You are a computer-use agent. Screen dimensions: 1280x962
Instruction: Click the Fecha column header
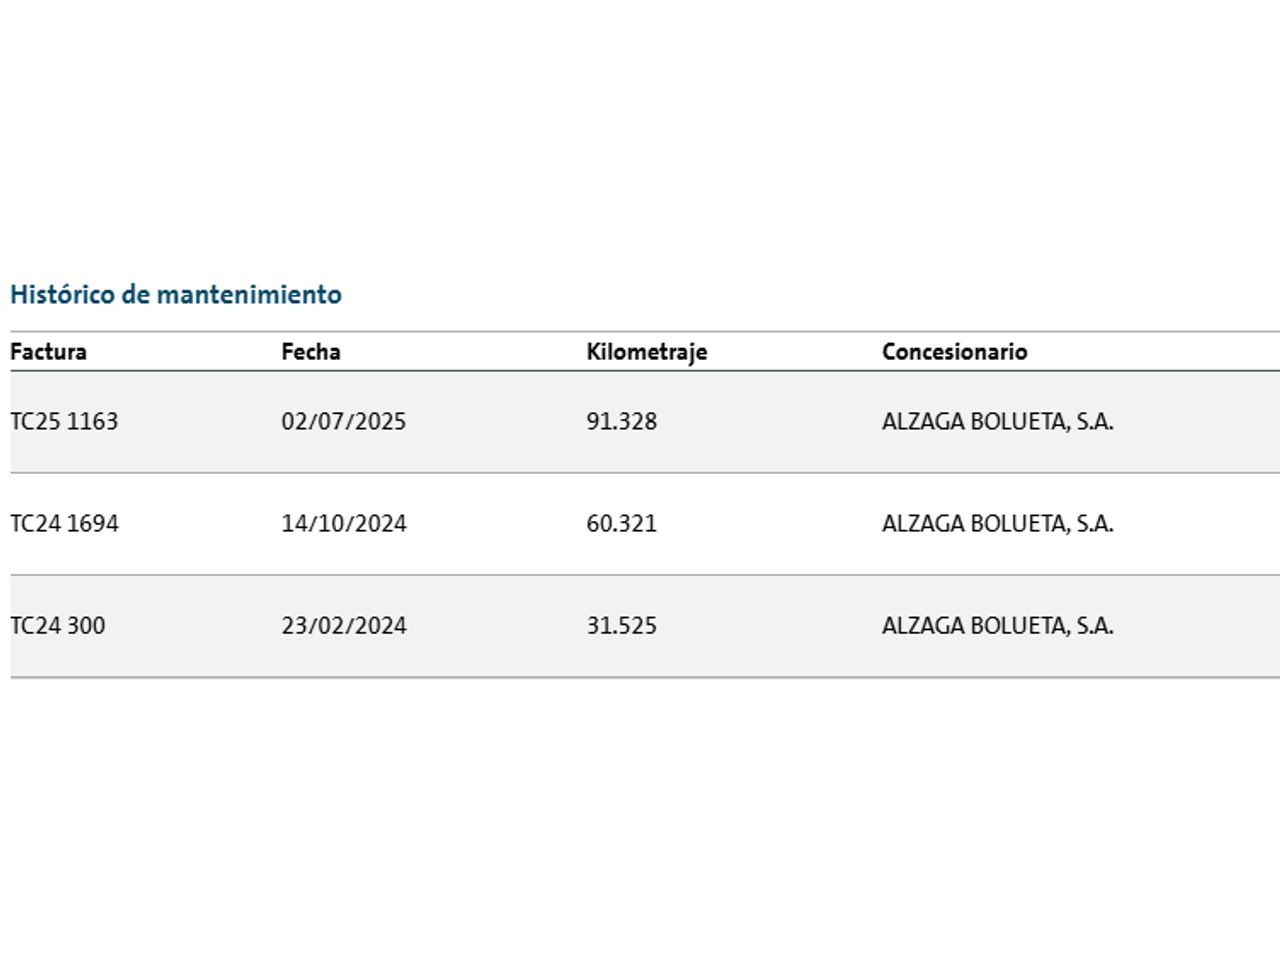[x=310, y=352]
